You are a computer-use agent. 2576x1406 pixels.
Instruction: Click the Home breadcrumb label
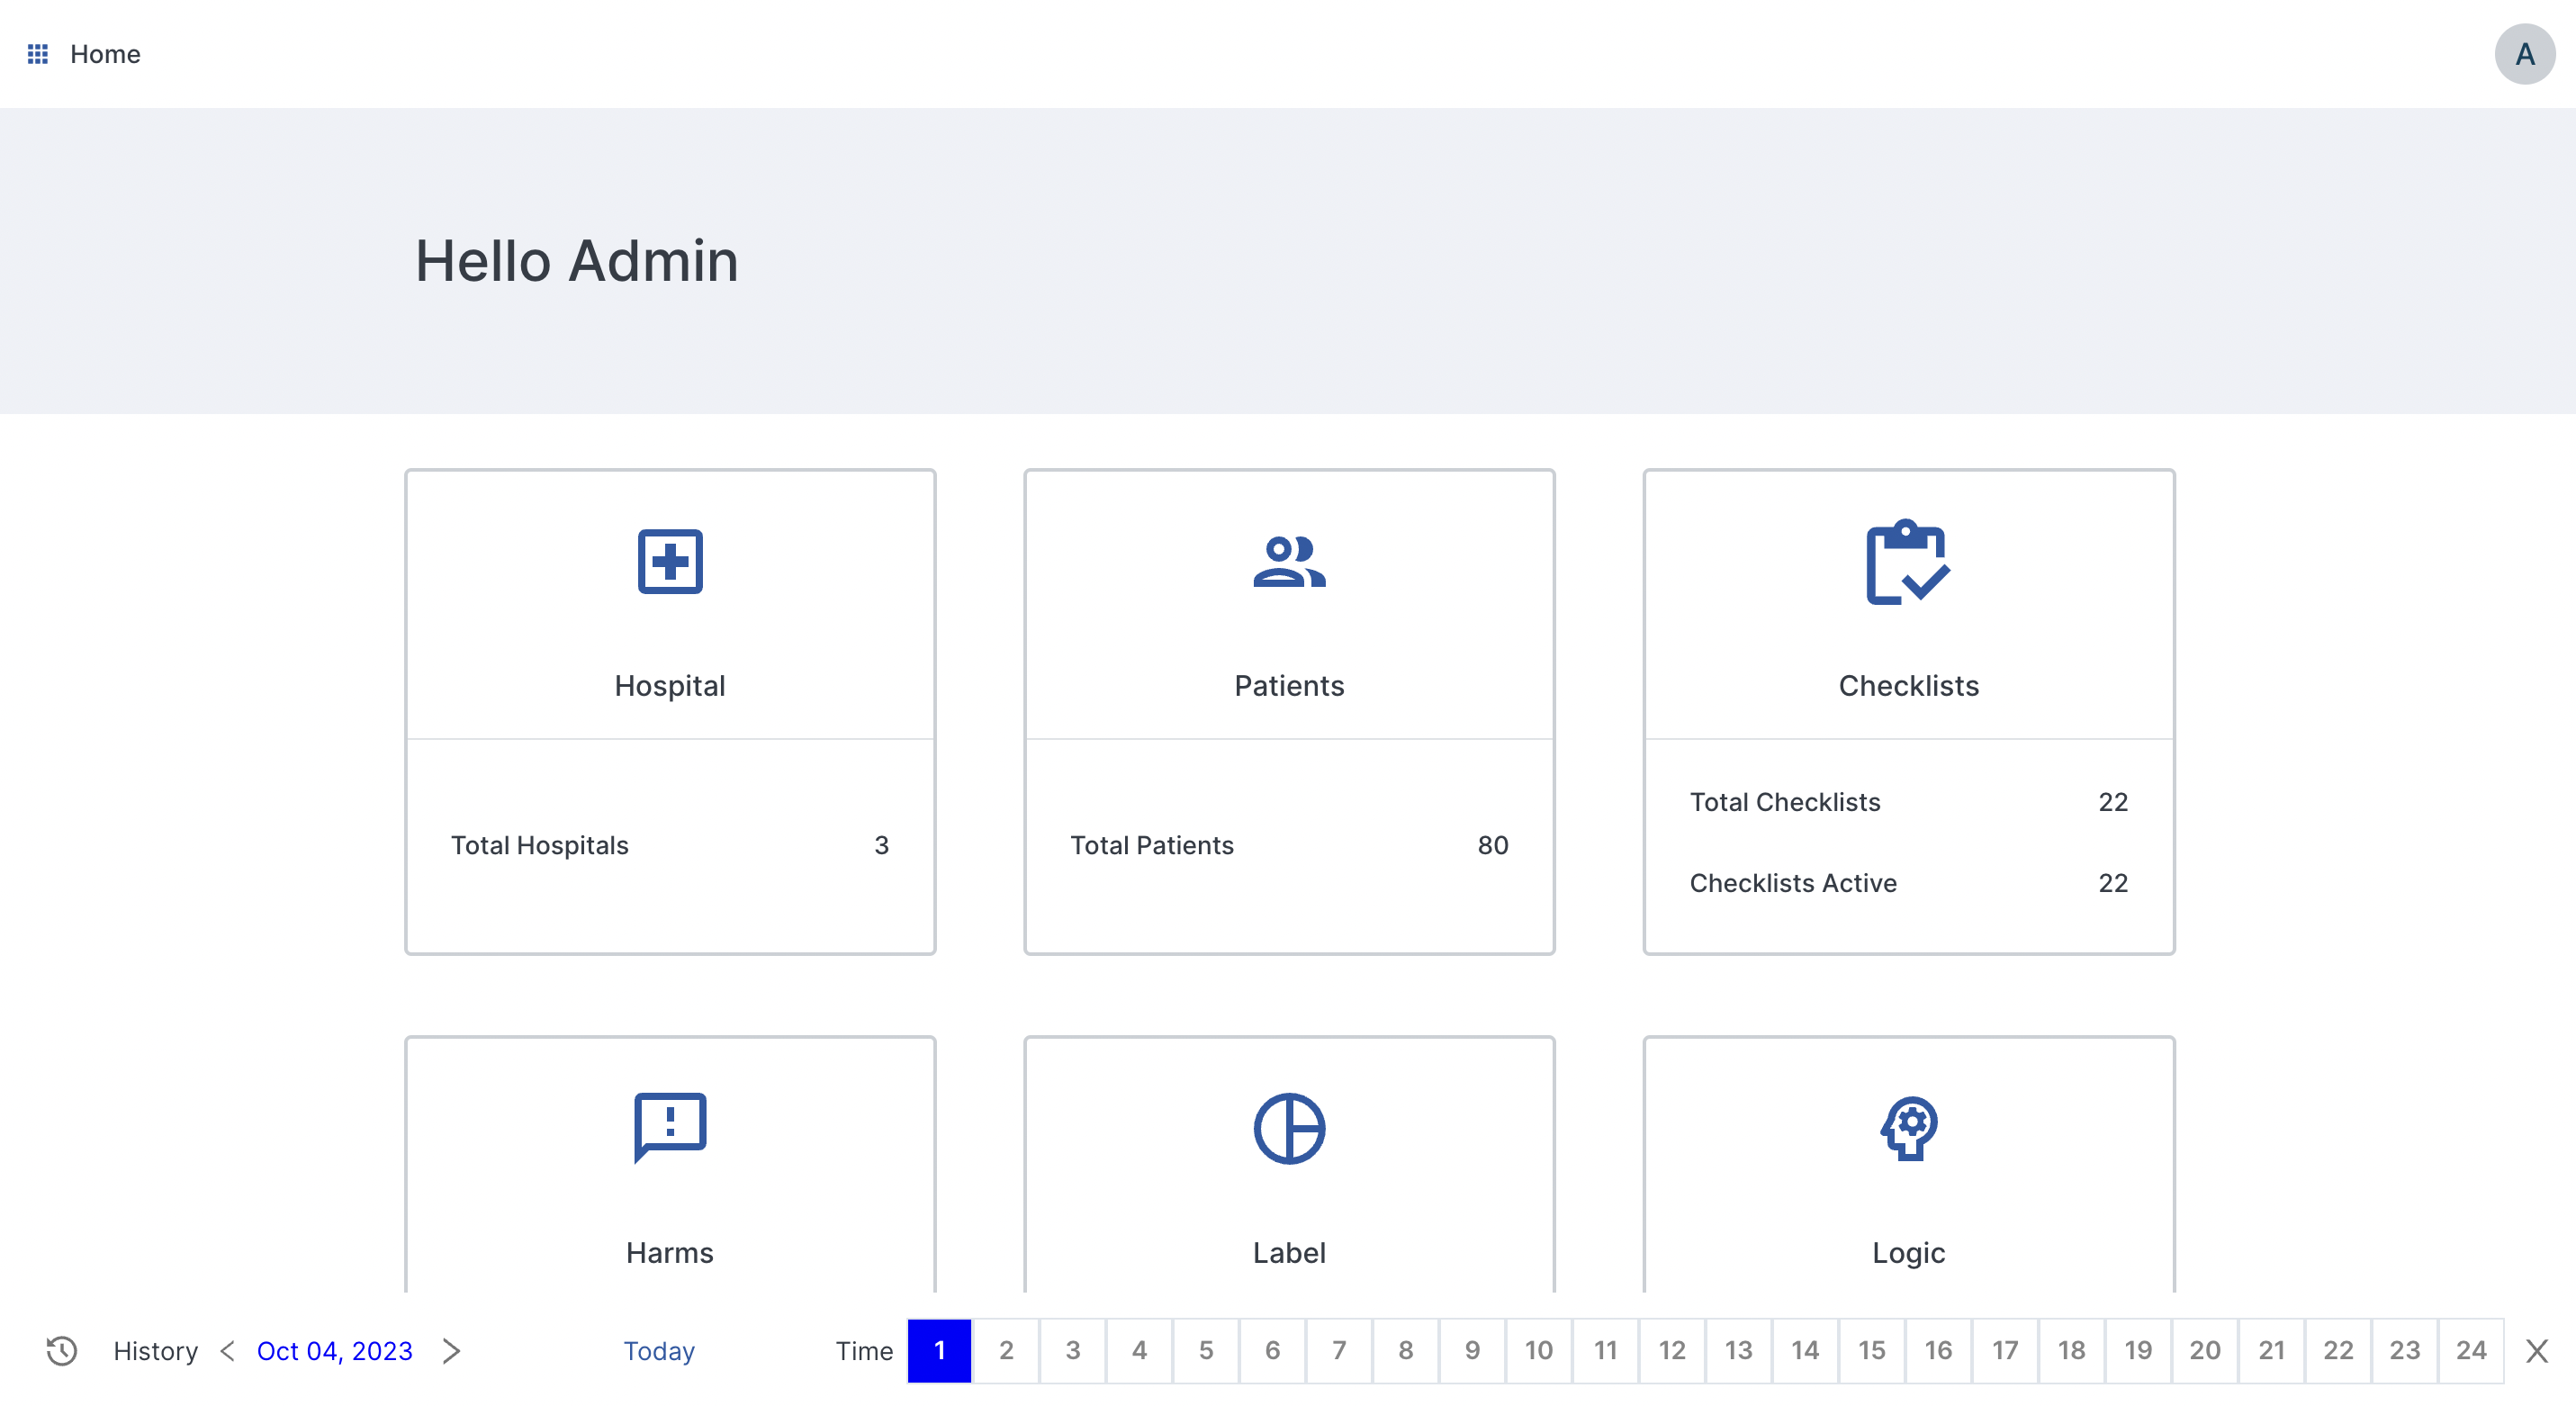105,54
